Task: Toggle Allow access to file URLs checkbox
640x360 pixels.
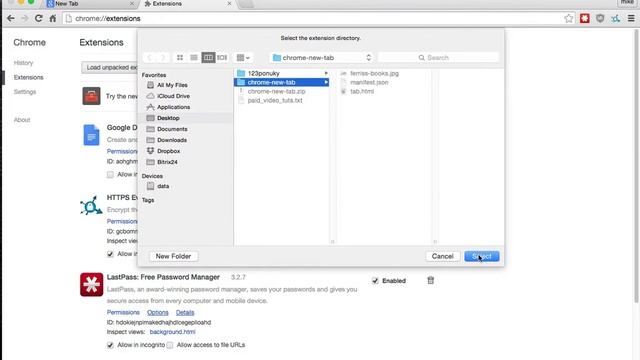Action: tap(170, 345)
